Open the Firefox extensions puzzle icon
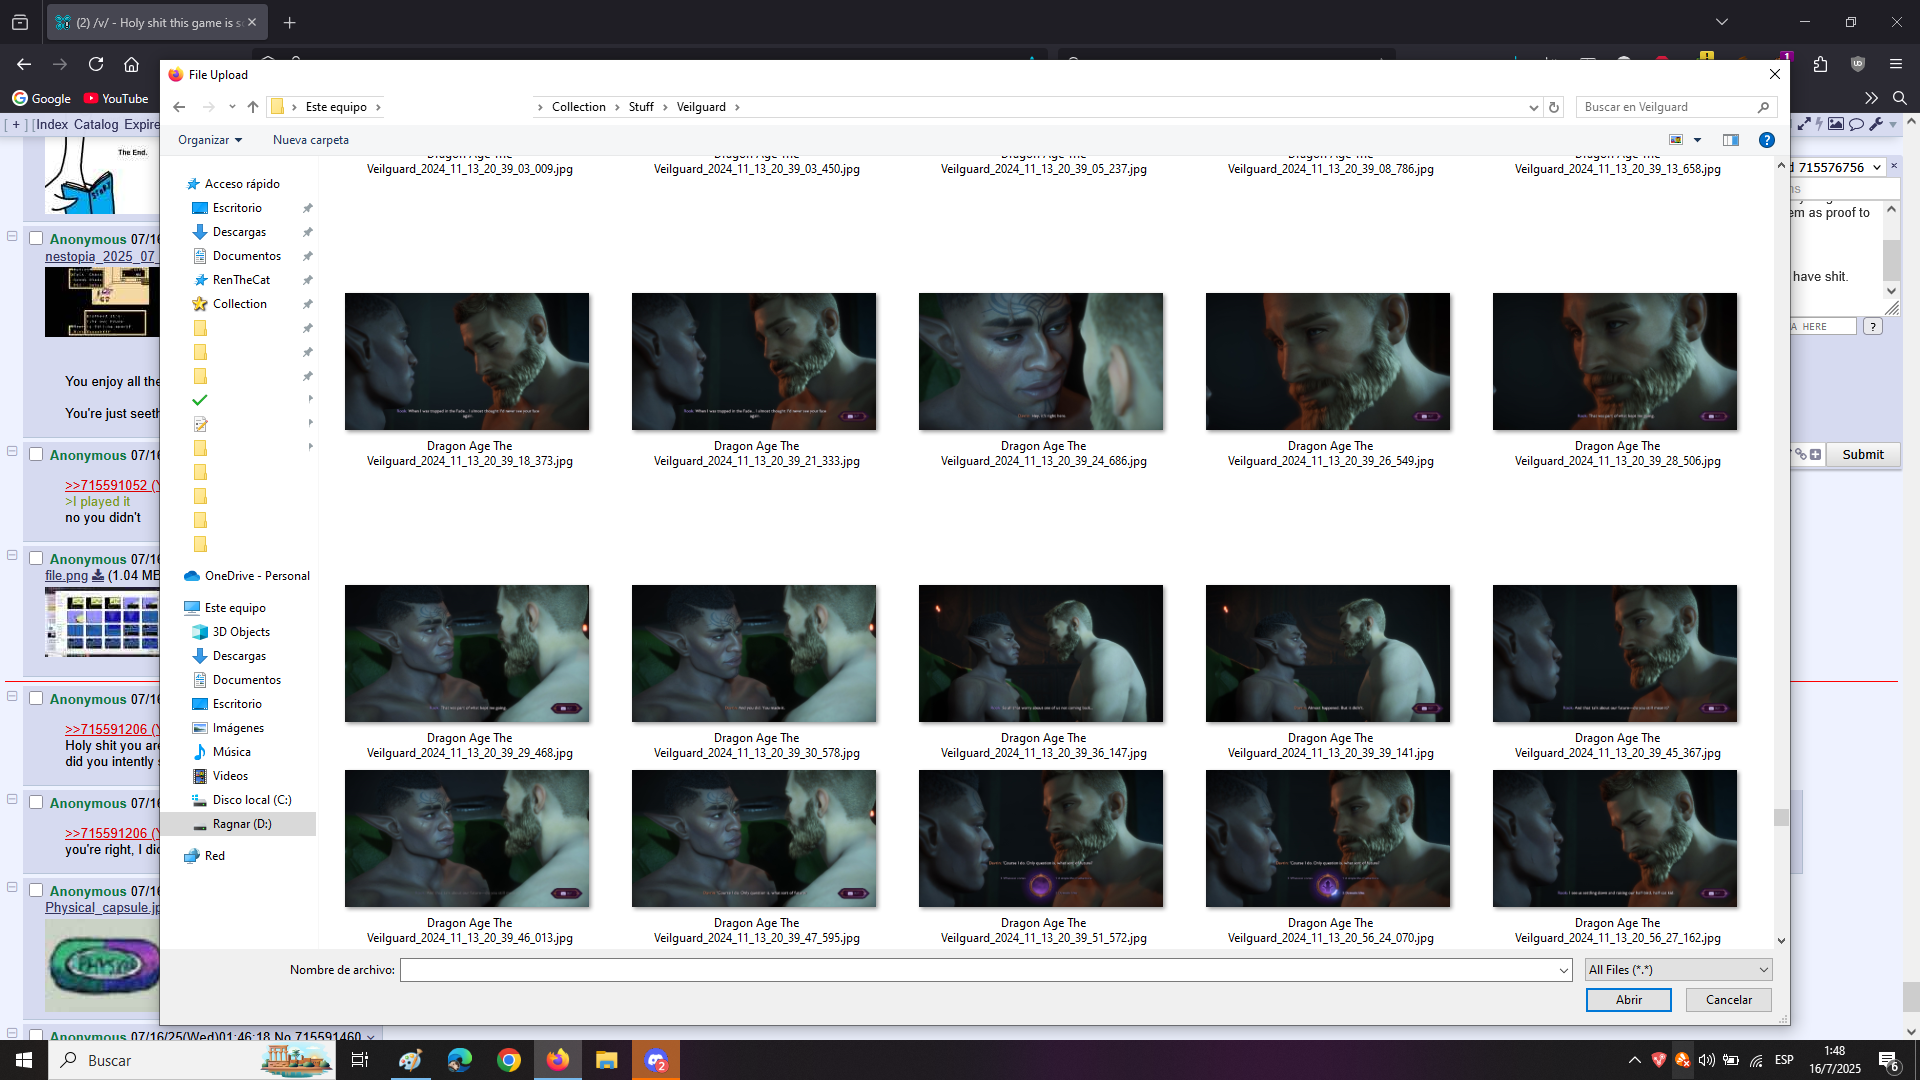Image resolution: width=1920 pixels, height=1080 pixels. coord(1820,64)
